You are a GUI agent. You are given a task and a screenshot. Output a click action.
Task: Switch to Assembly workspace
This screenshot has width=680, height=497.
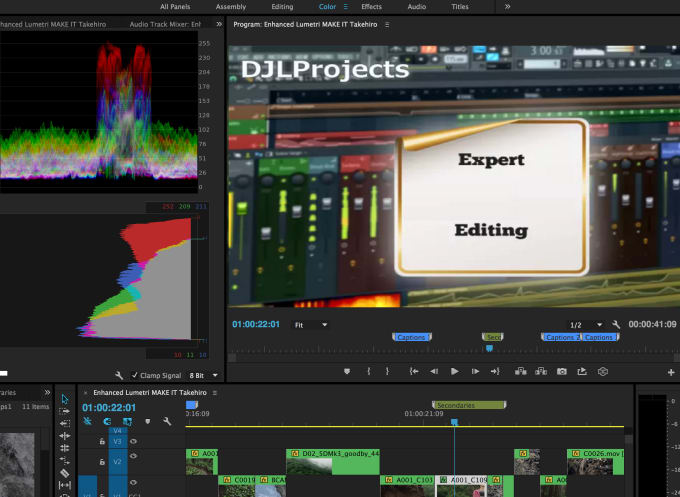point(231,7)
